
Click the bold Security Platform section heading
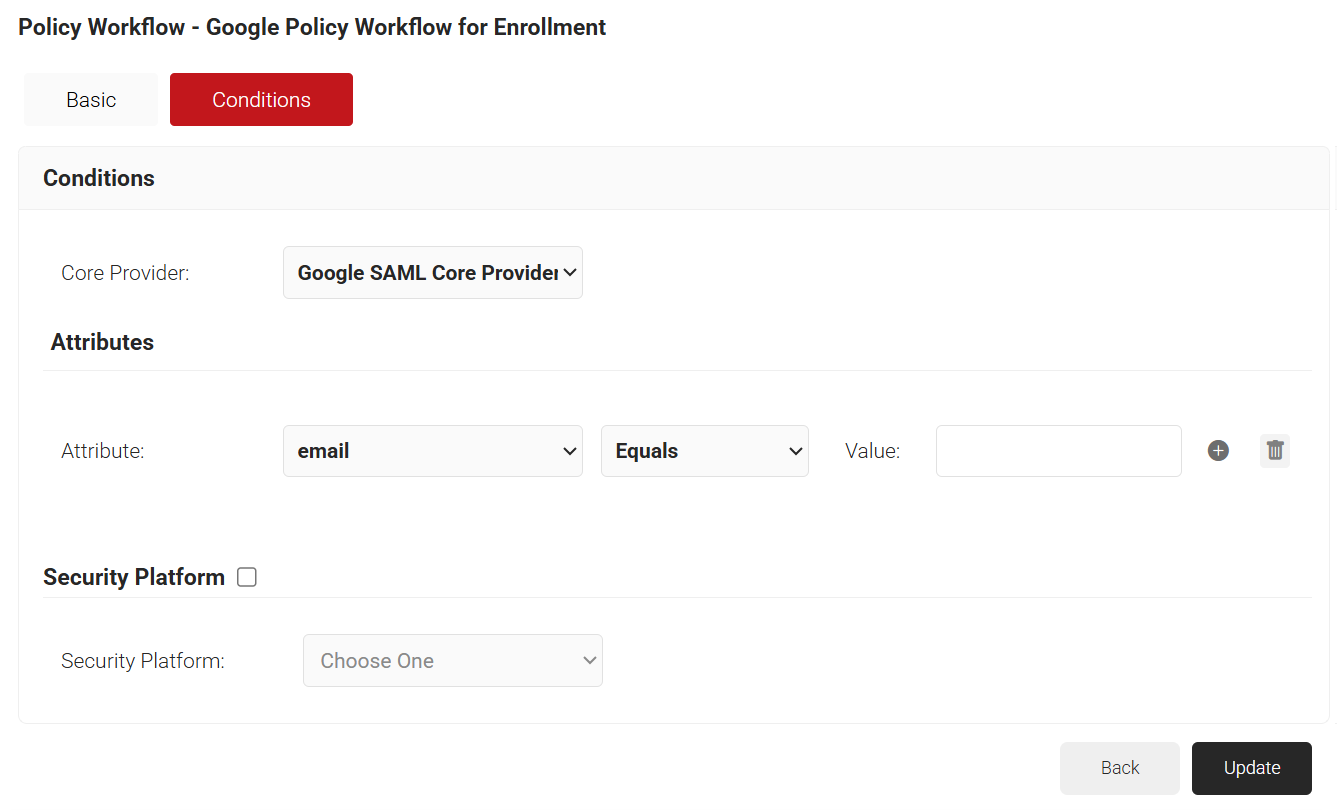[134, 577]
